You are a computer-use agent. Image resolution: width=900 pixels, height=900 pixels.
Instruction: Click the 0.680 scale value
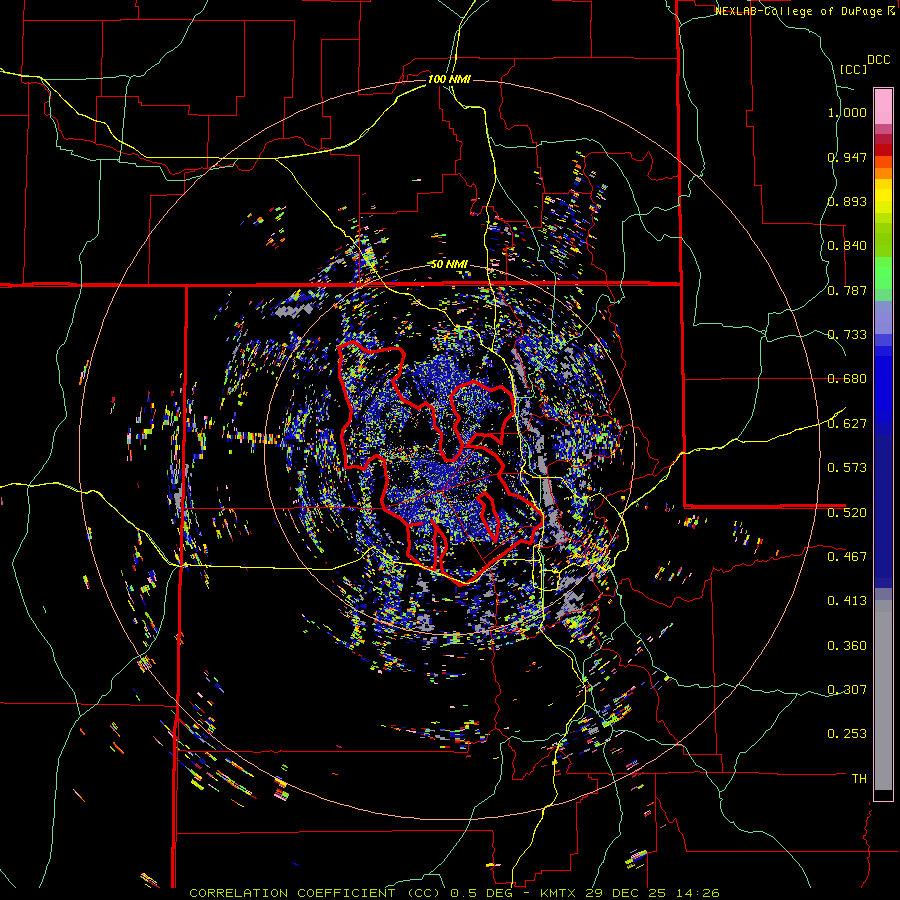(847, 379)
